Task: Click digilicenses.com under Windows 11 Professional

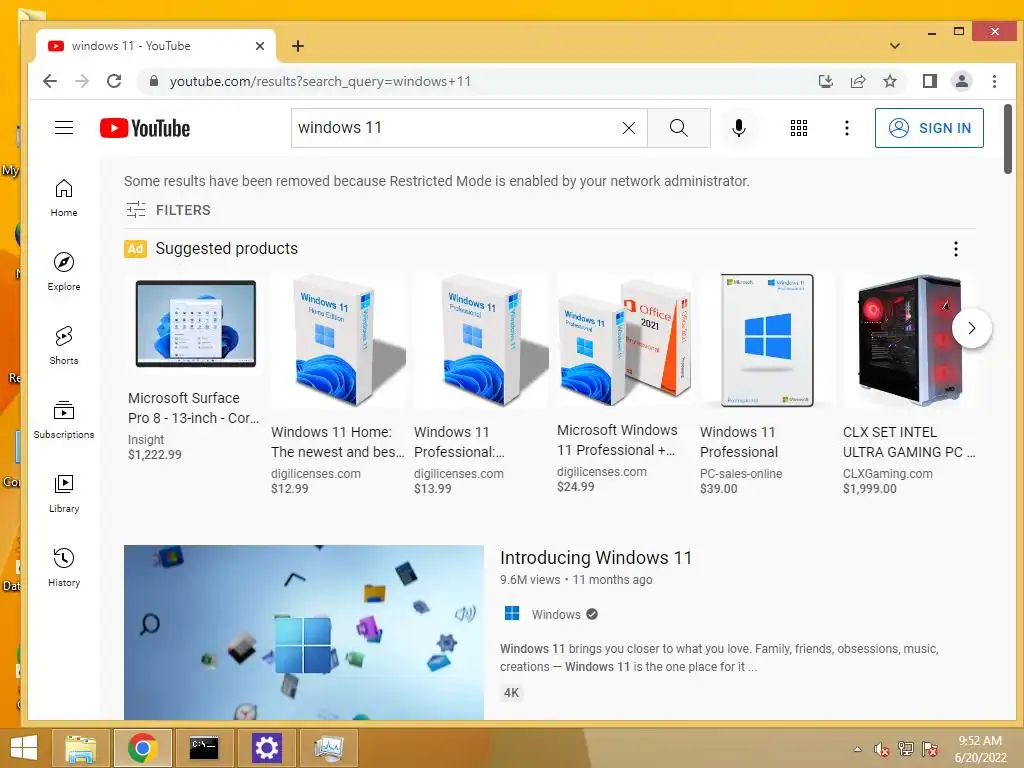Action: pyautogui.click(x=458, y=473)
